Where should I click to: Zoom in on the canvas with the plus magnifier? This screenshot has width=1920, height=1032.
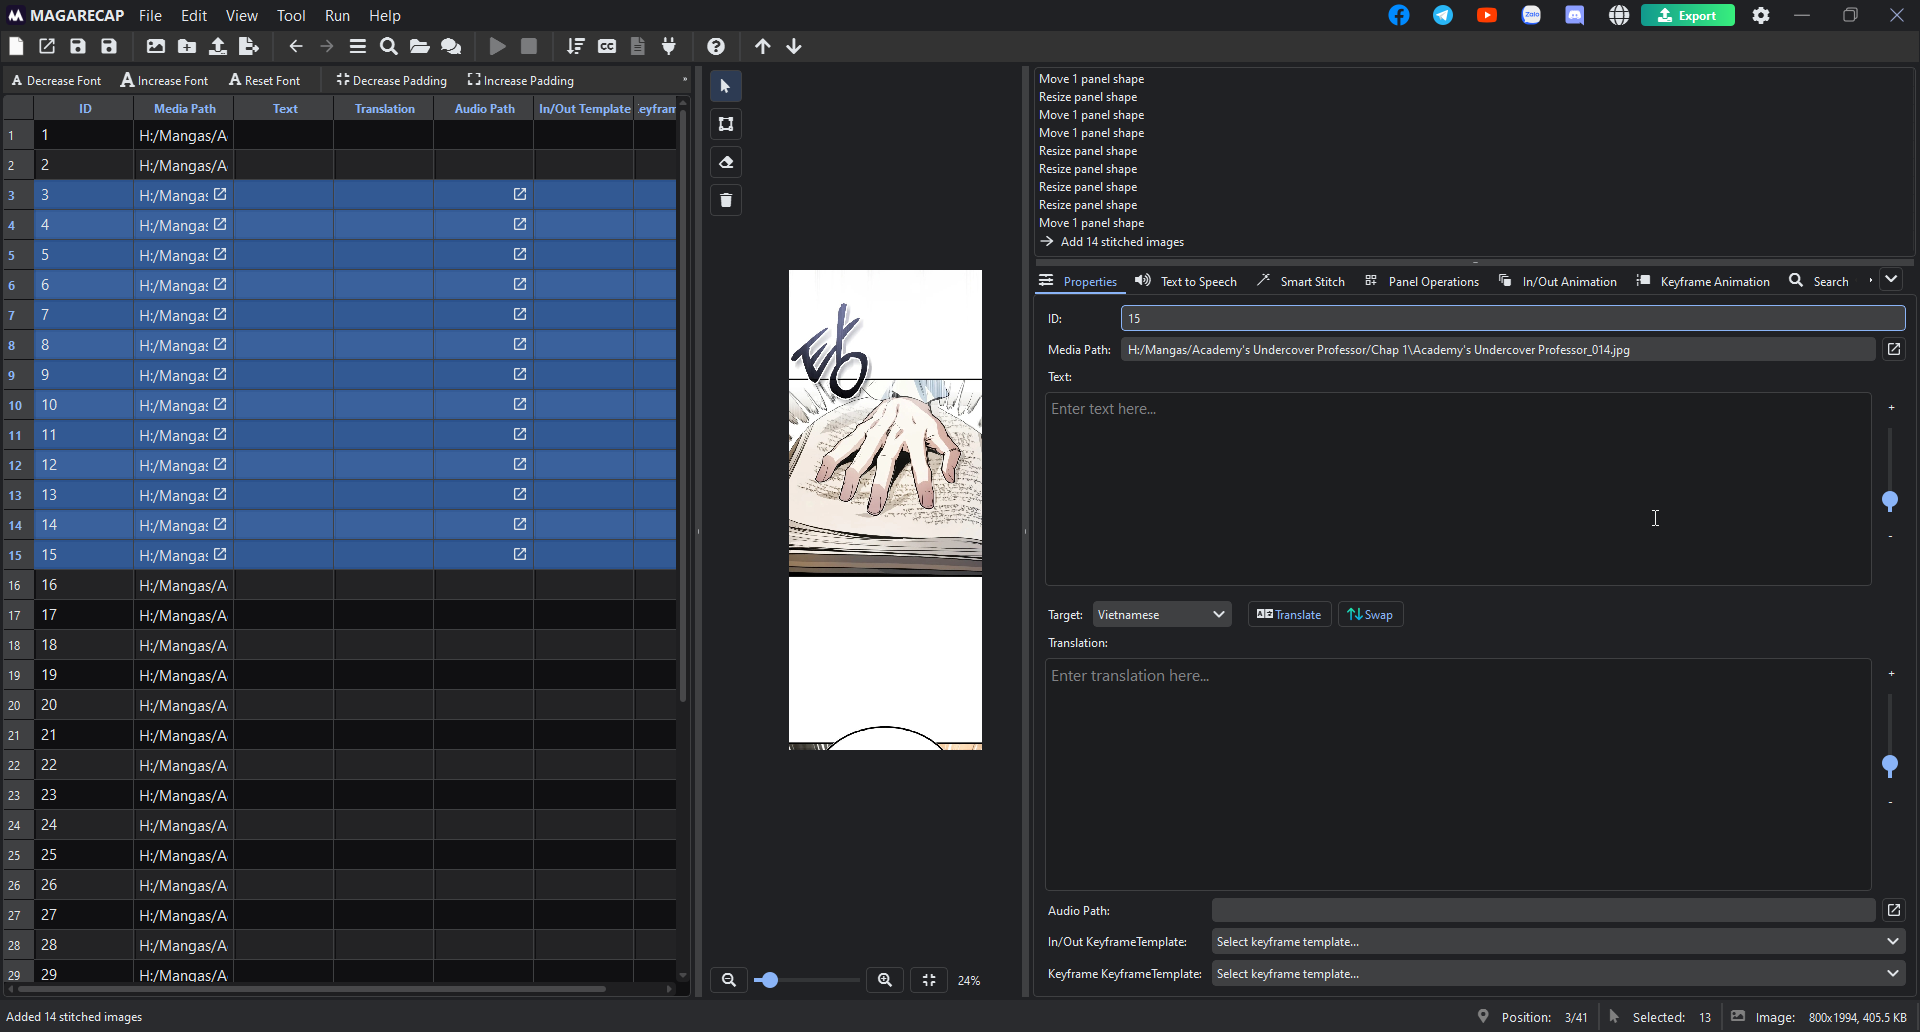(885, 980)
